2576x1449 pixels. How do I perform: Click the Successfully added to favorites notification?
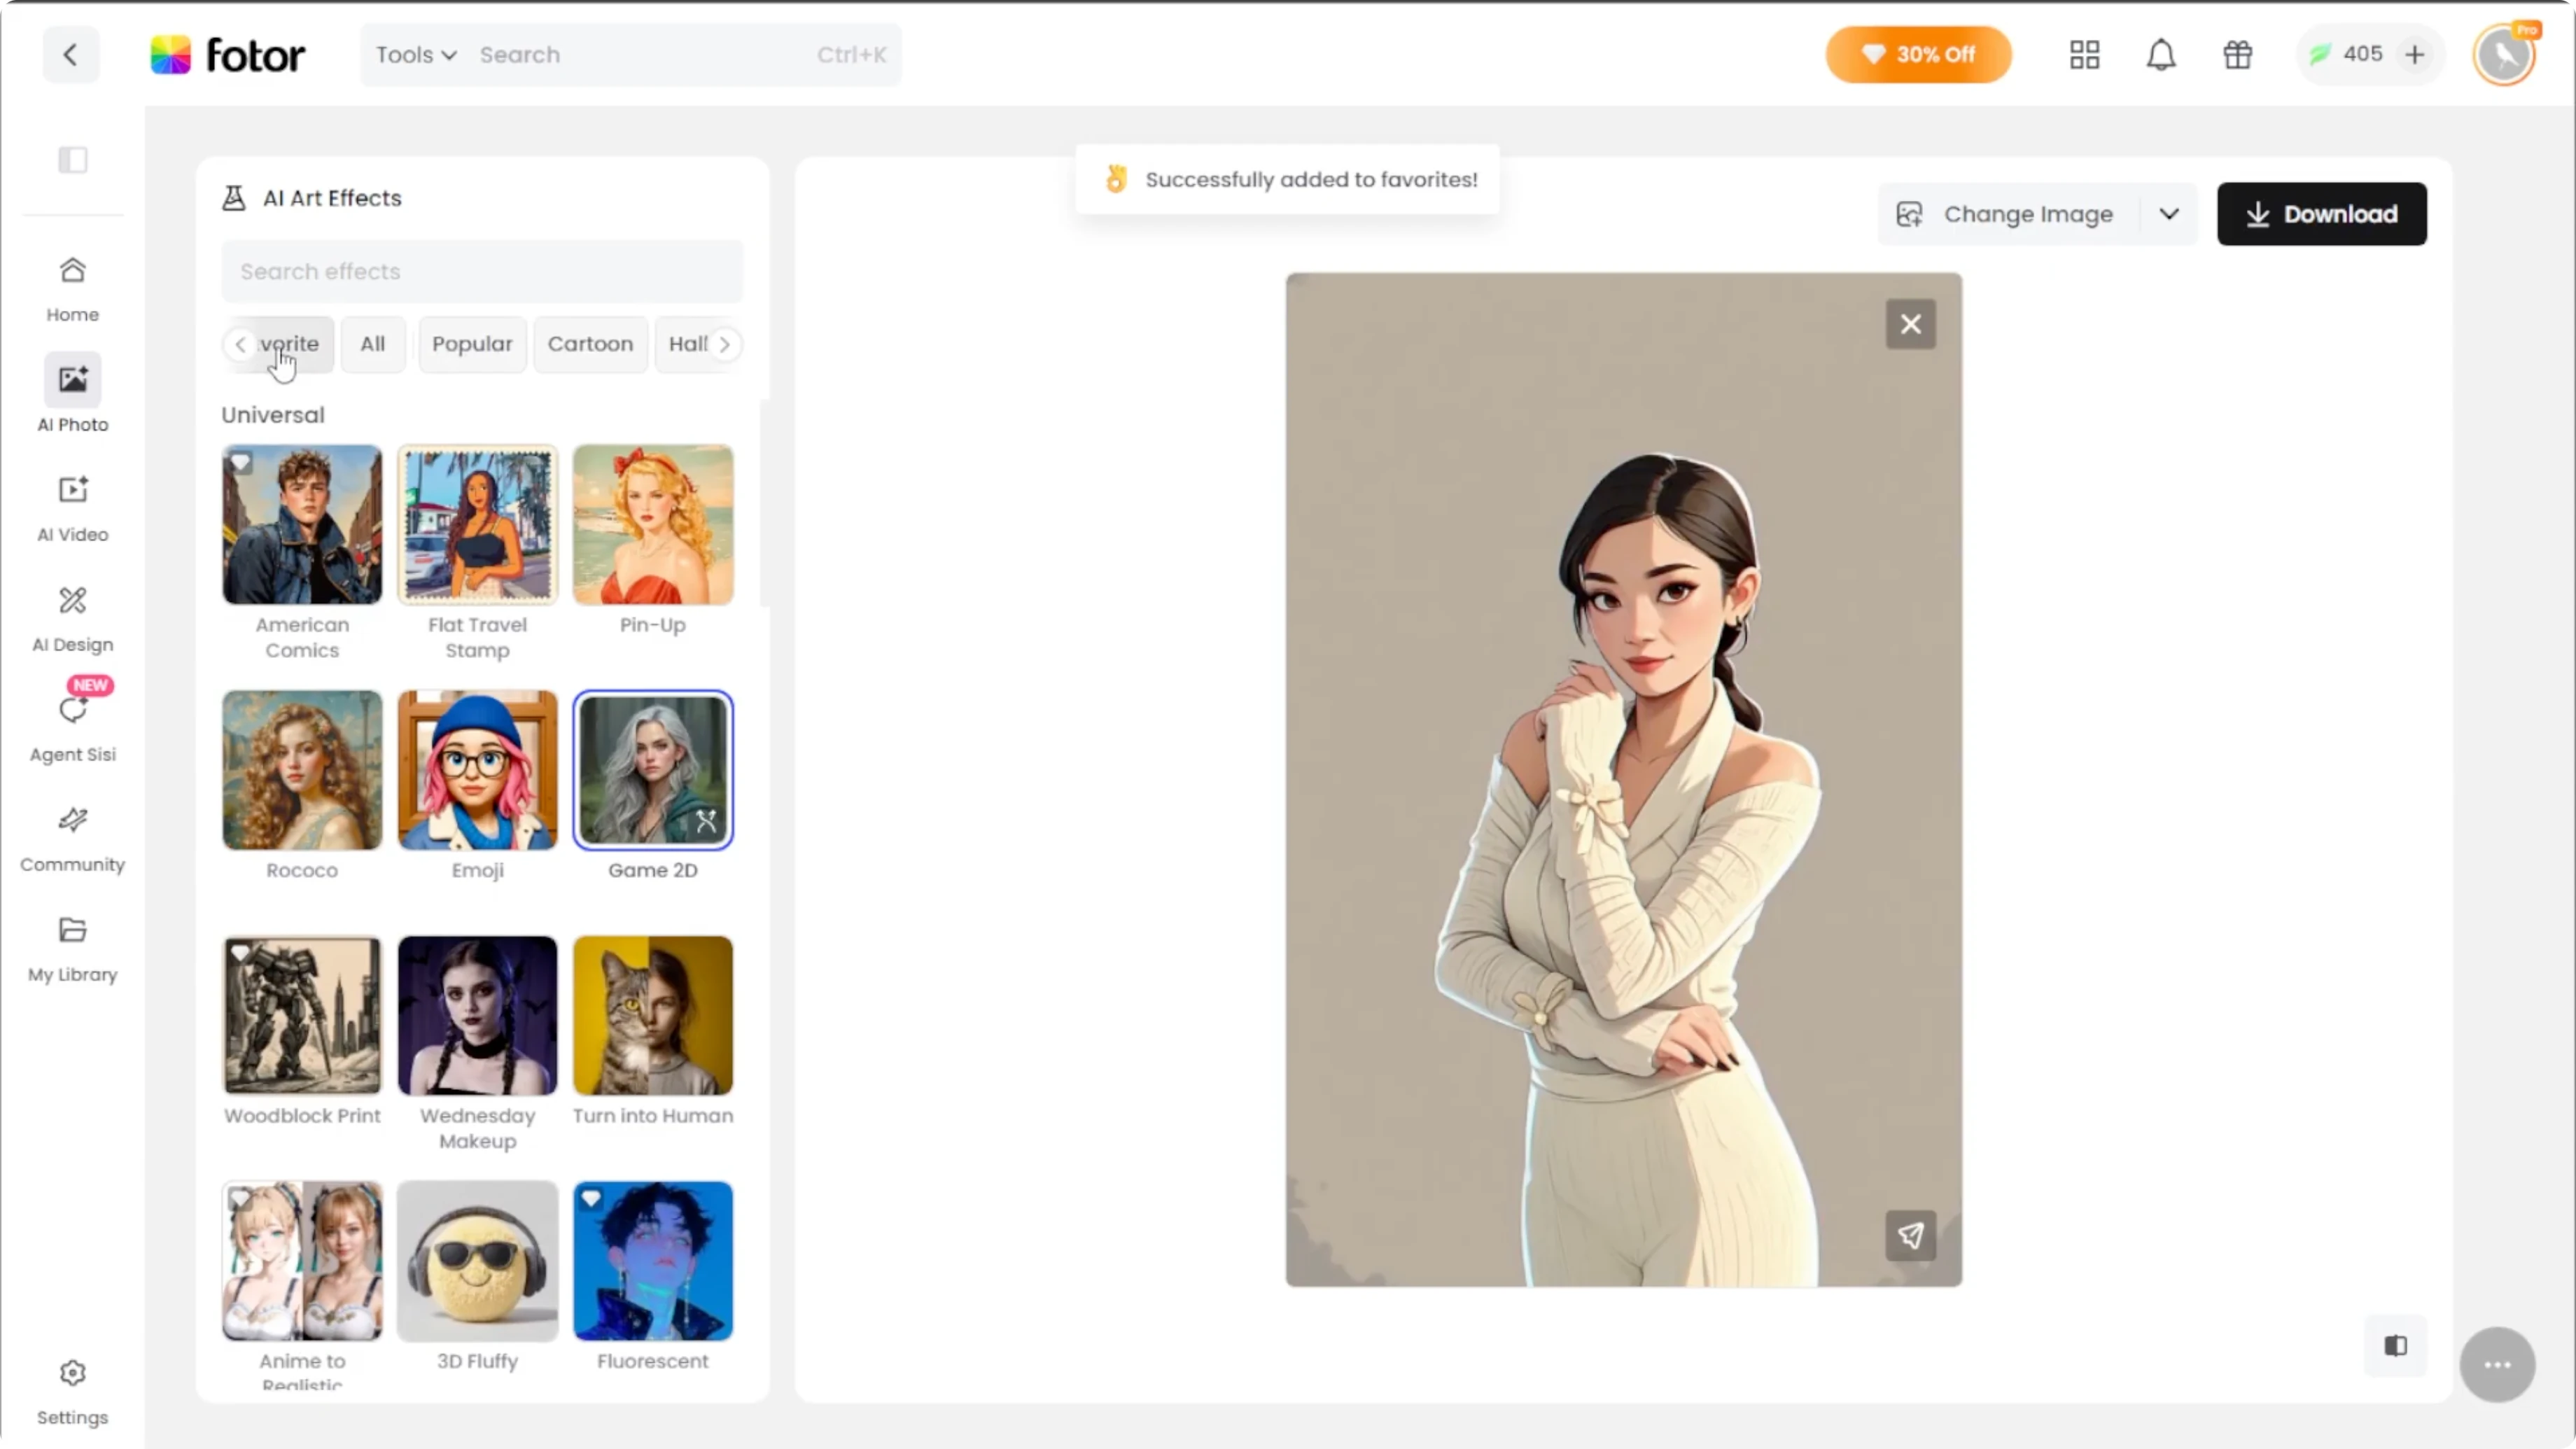1287,179
